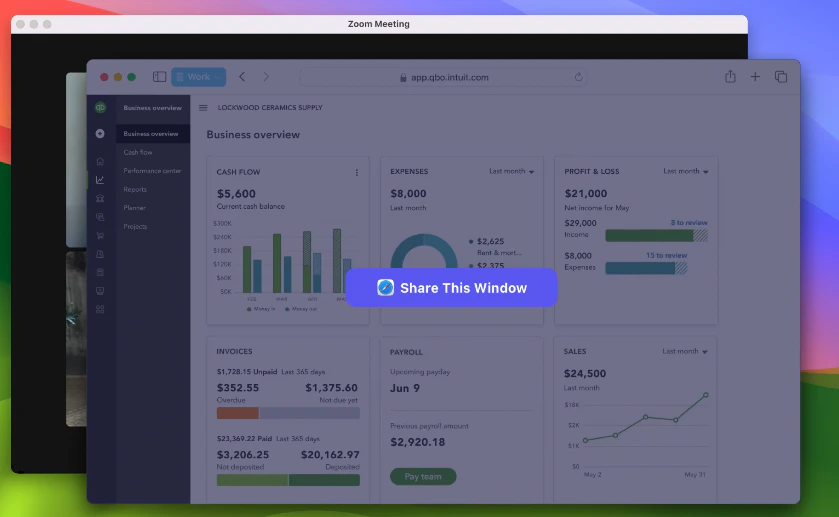Click the $24,500 sales total
The image size is (839, 517).
click(x=585, y=374)
